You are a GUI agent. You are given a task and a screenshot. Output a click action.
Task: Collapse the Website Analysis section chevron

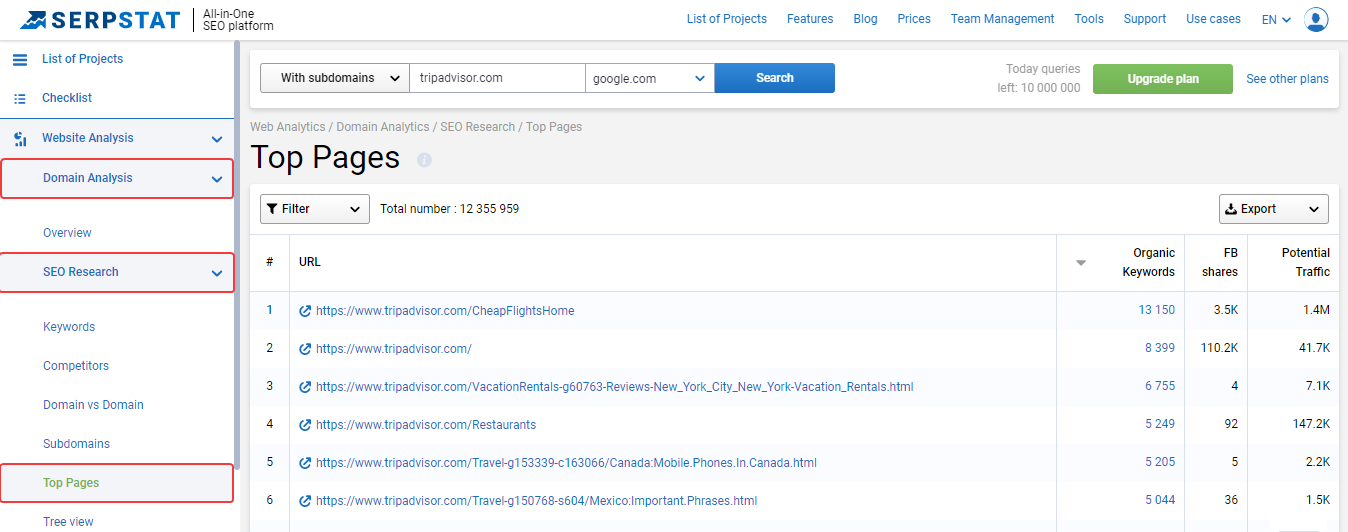[217, 139]
